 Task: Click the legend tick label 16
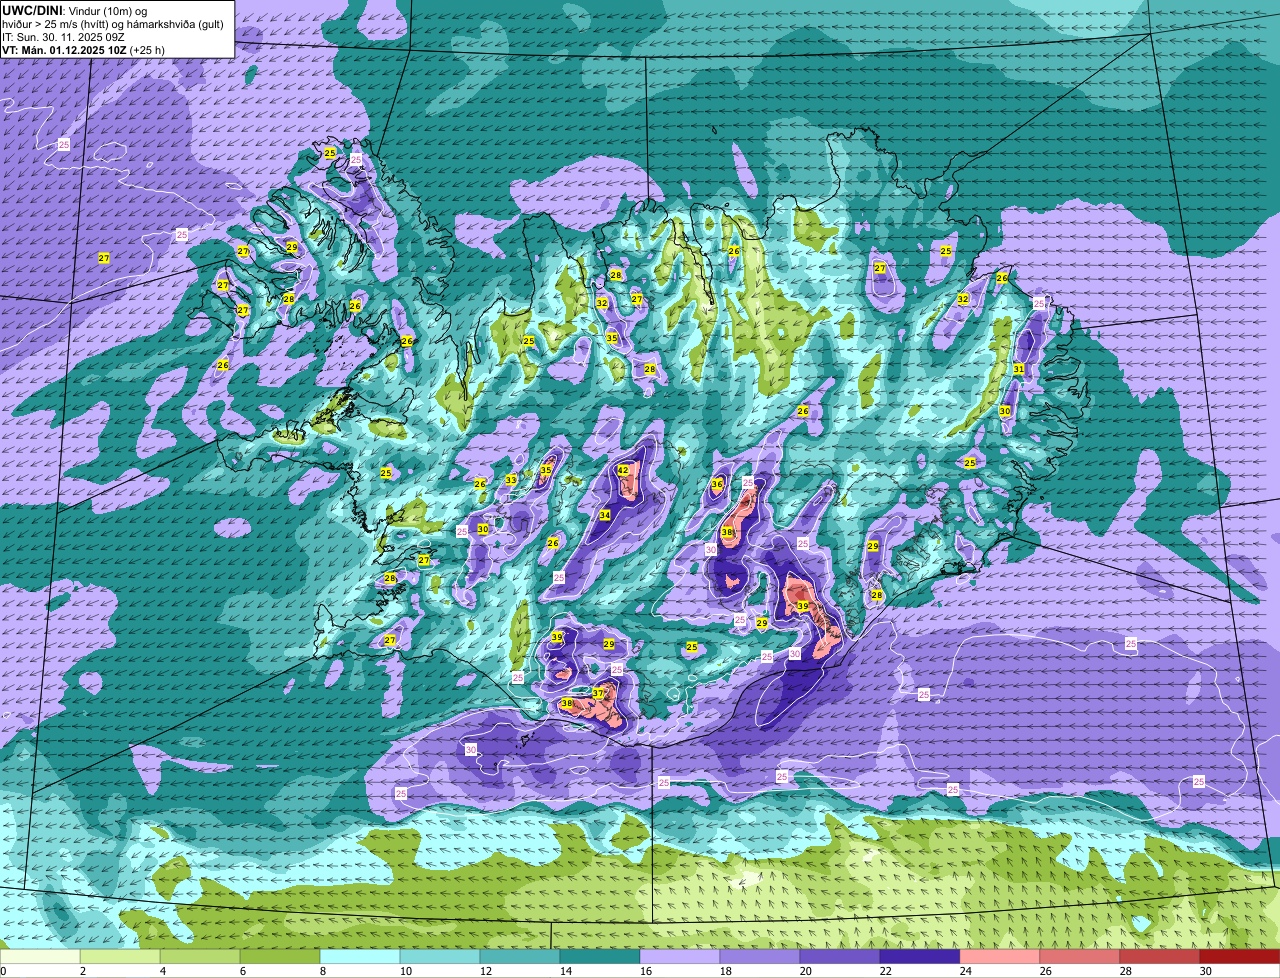(646, 971)
